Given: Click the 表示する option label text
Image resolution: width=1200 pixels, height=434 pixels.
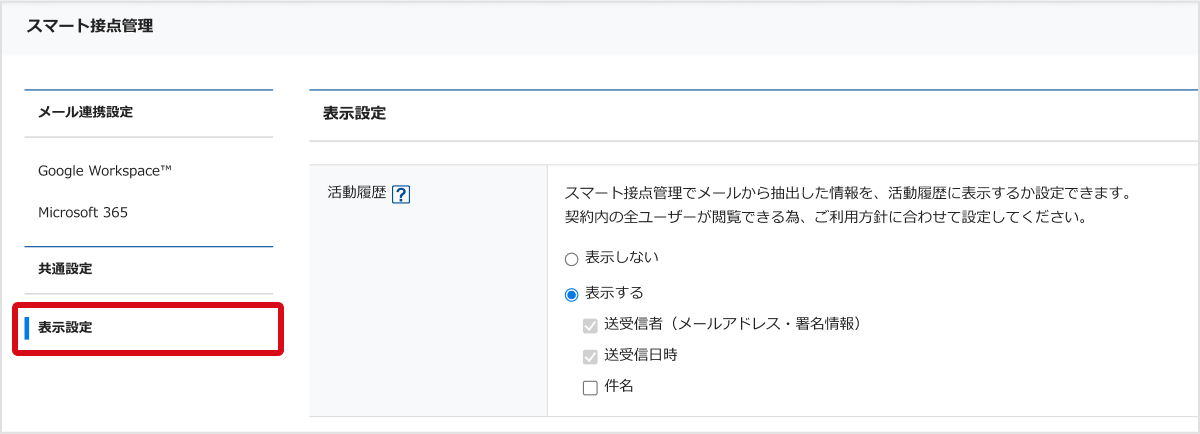Looking at the screenshot, I should pos(614,293).
